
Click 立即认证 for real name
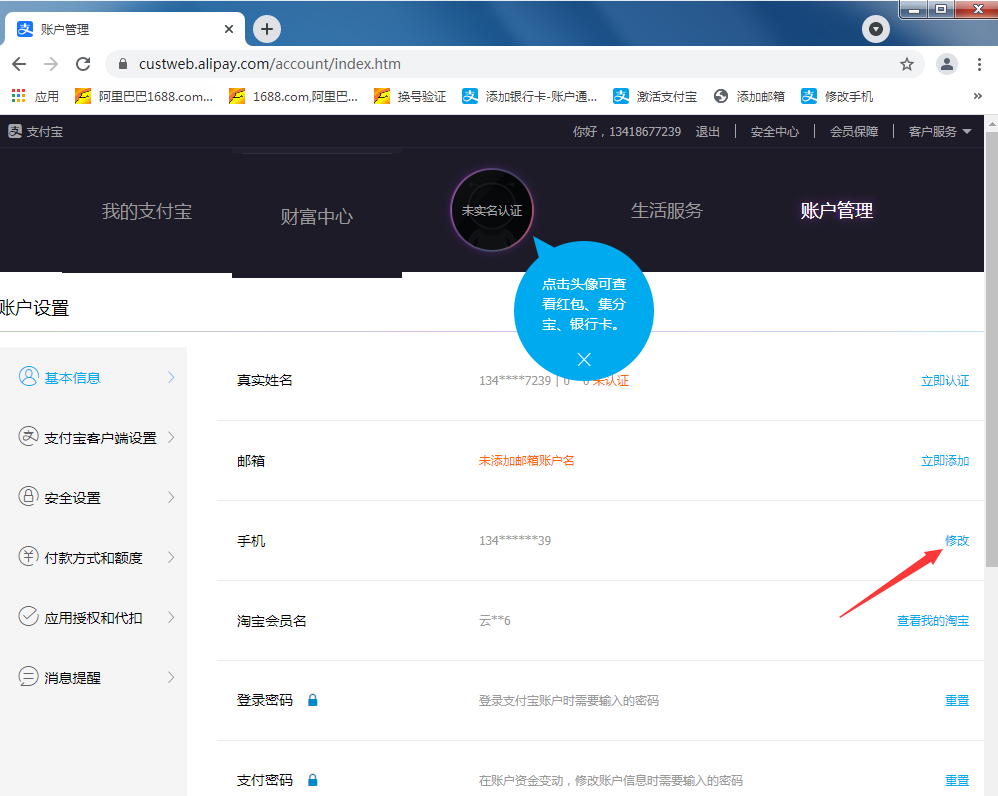[x=945, y=381]
